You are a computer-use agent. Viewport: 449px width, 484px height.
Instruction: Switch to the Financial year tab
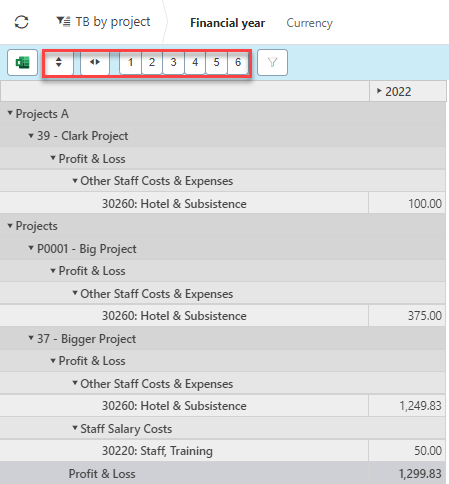[228, 23]
